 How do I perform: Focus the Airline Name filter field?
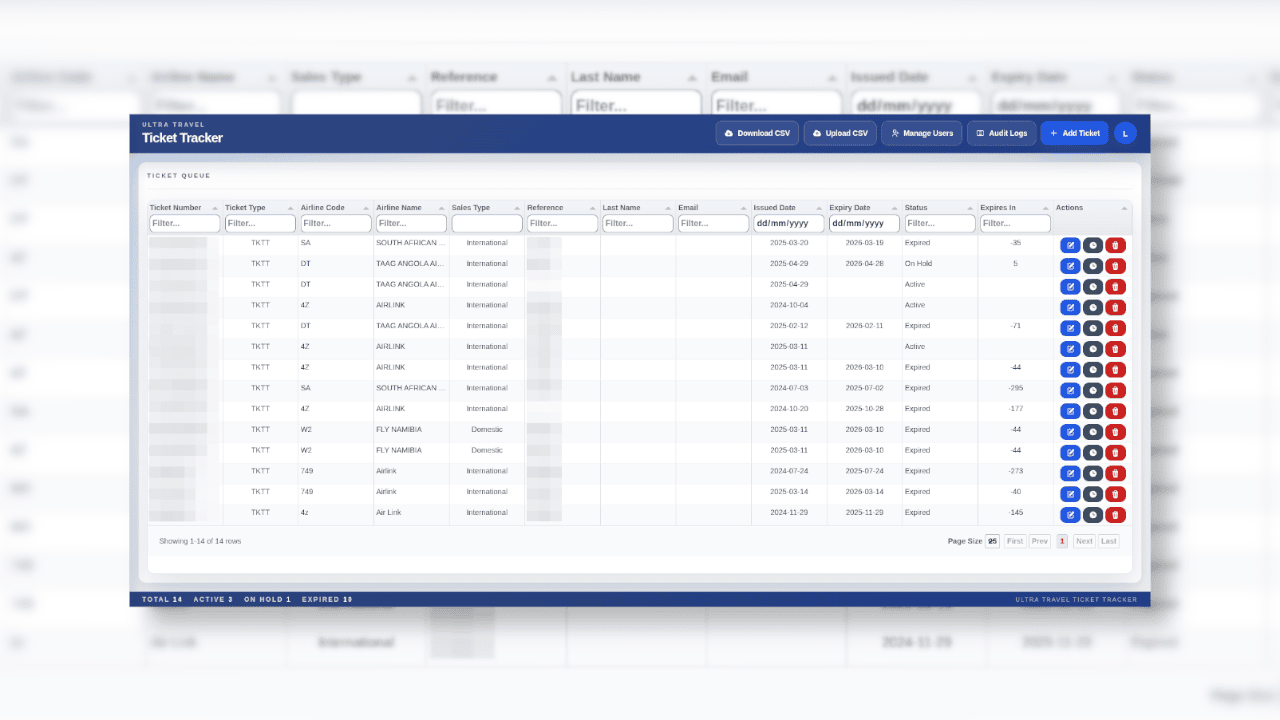tap(412, 224)
